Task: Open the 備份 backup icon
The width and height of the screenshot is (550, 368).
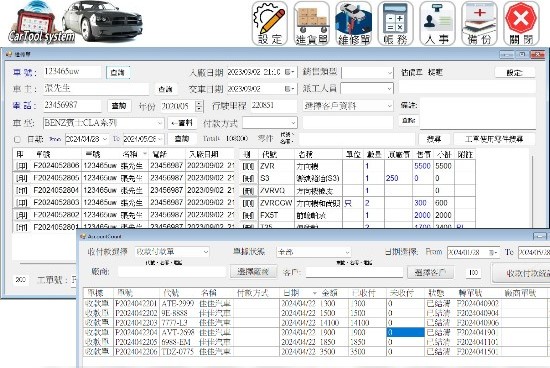Action: 479,24
